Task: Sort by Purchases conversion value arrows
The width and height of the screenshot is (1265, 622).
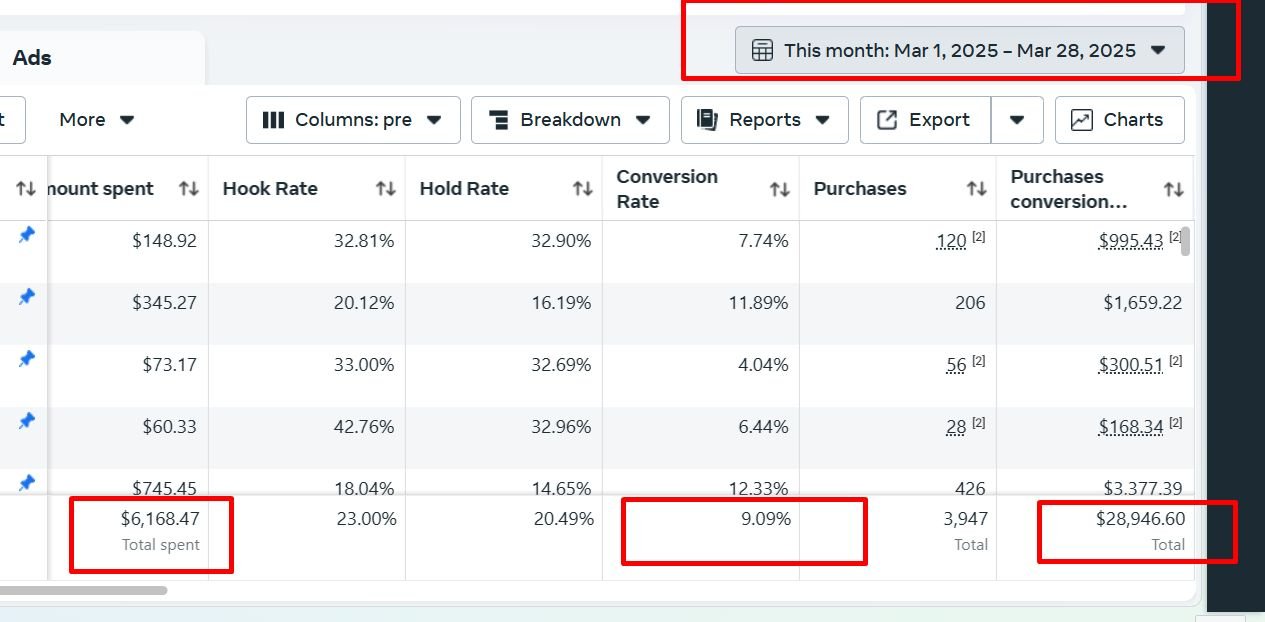Action: tap(1173, 189)
